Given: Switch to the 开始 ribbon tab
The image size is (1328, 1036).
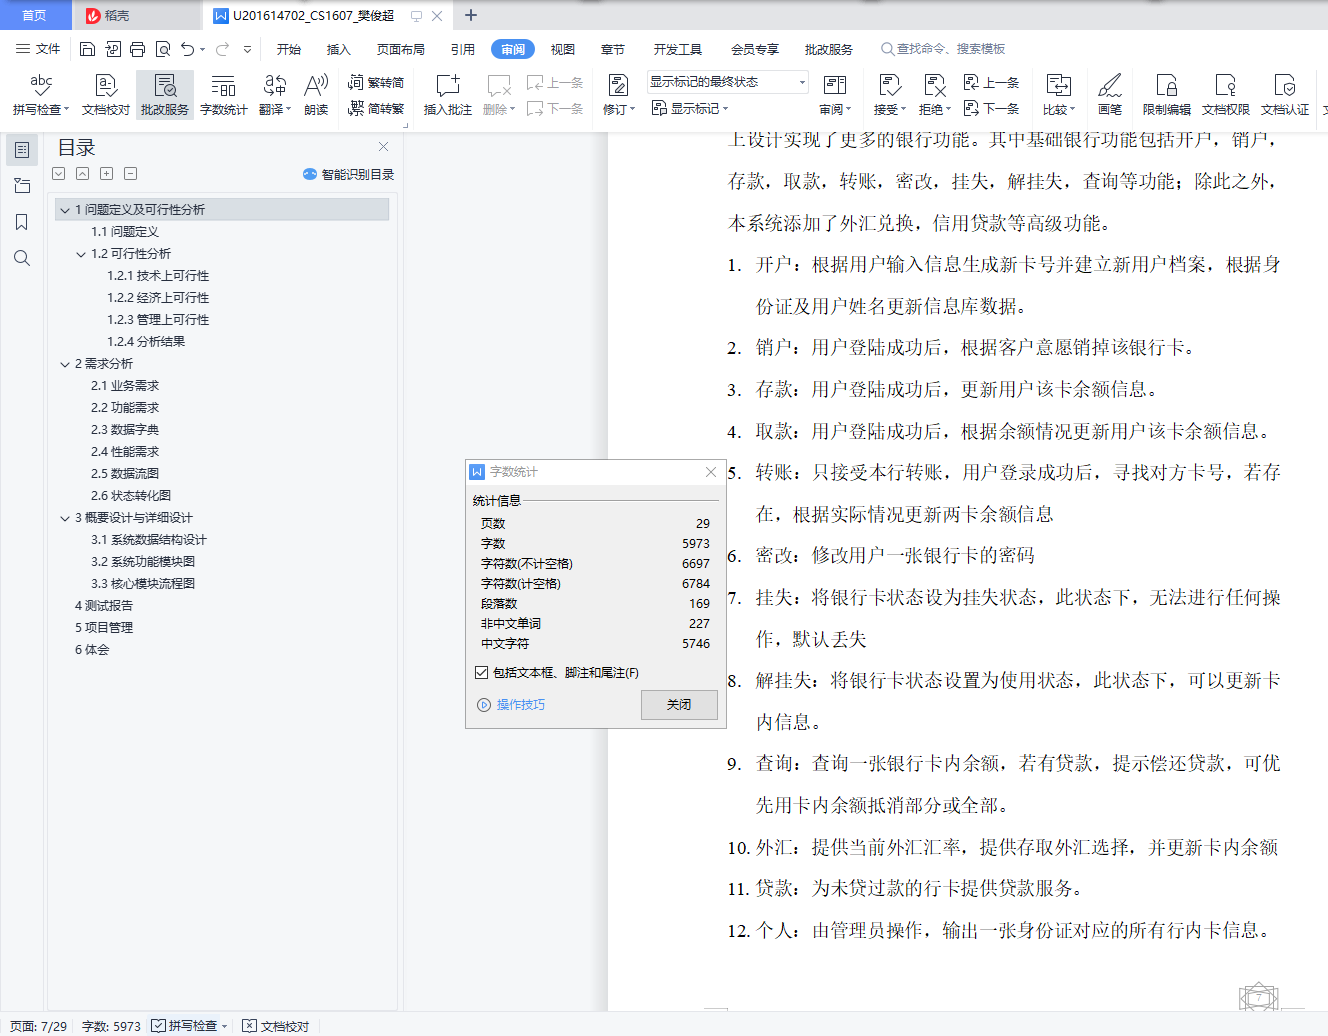Looking at the screenshot, I should 289,49.
